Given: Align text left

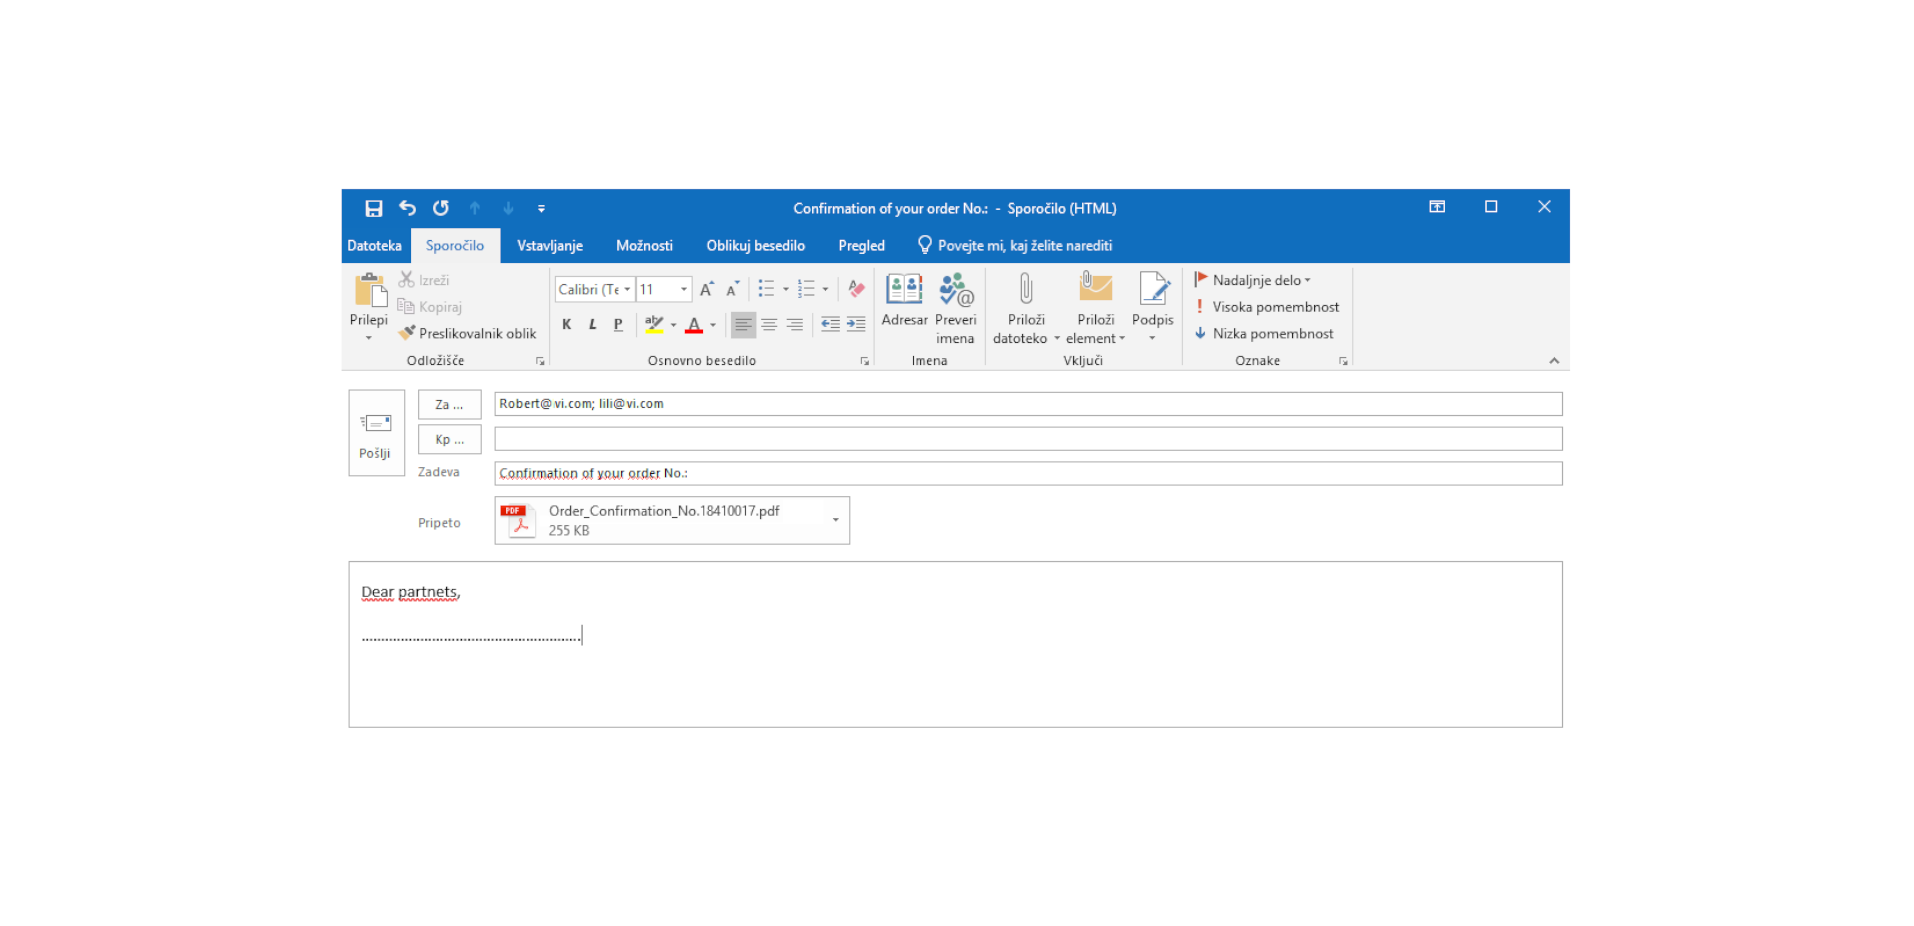Looking at the screenshot, I should pyautogui.click(x=743, y=324).
